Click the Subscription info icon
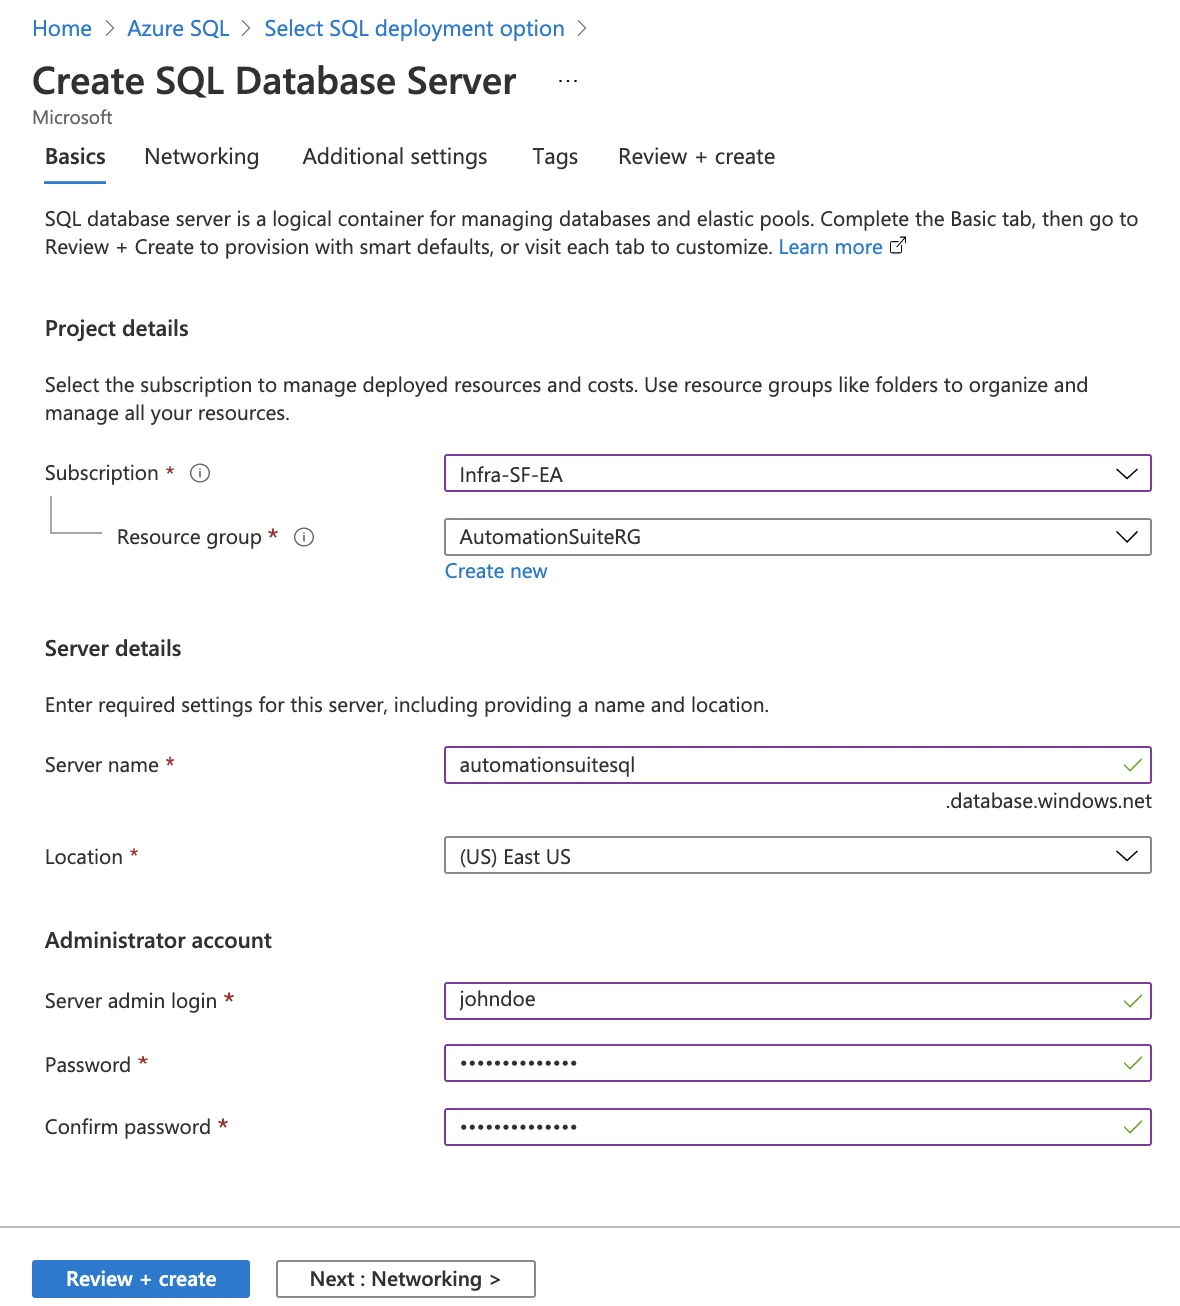This screenshot has width=1180, height=1306. tap(200, 473)
